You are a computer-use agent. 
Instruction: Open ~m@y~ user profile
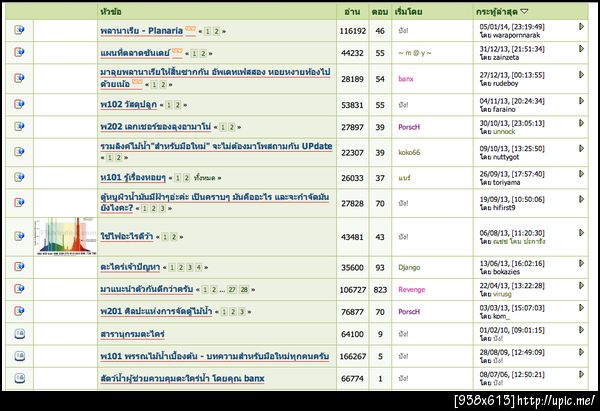click(415, 53)
